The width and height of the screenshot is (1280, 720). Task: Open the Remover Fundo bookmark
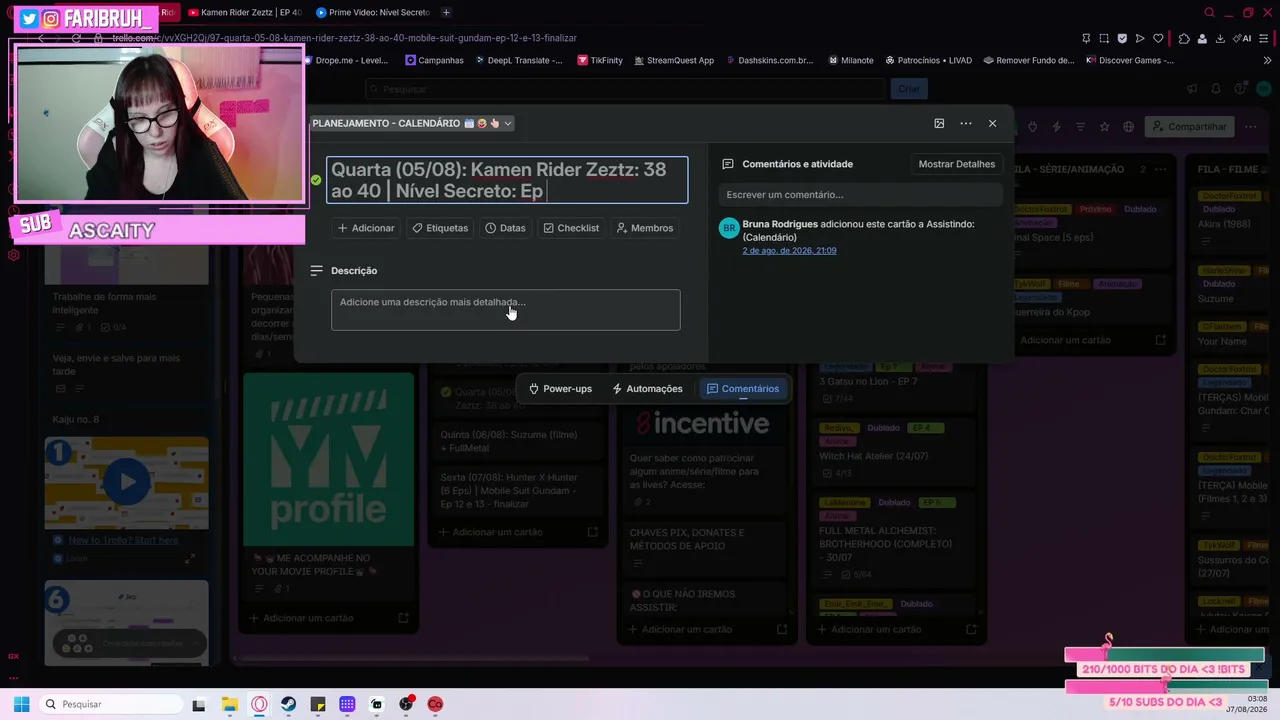1029,60
